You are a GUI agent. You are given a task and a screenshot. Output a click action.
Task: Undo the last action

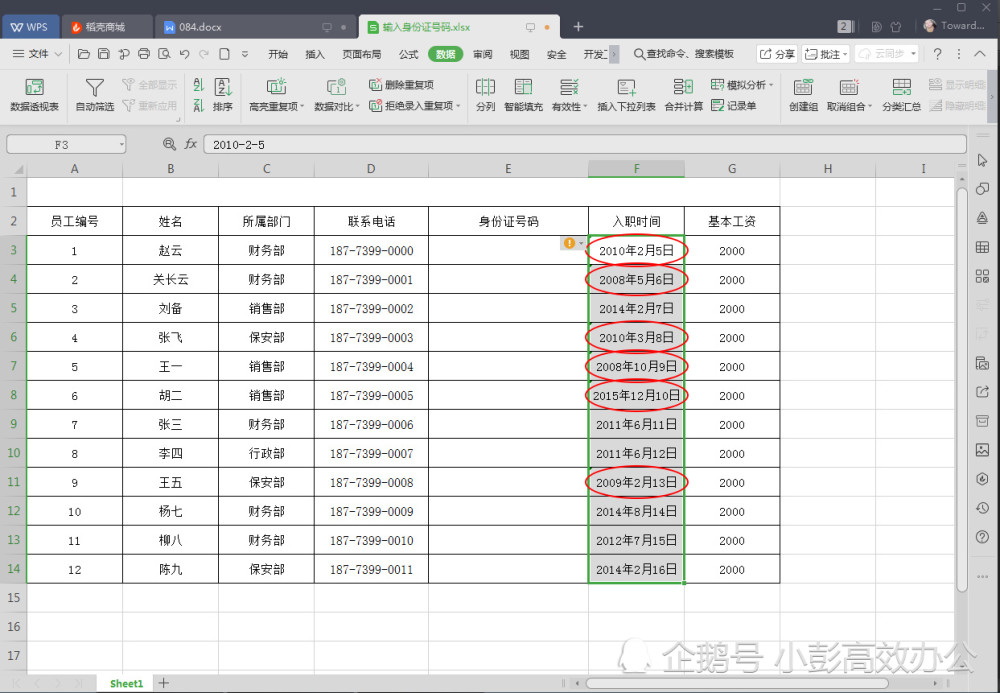point(184,54)
